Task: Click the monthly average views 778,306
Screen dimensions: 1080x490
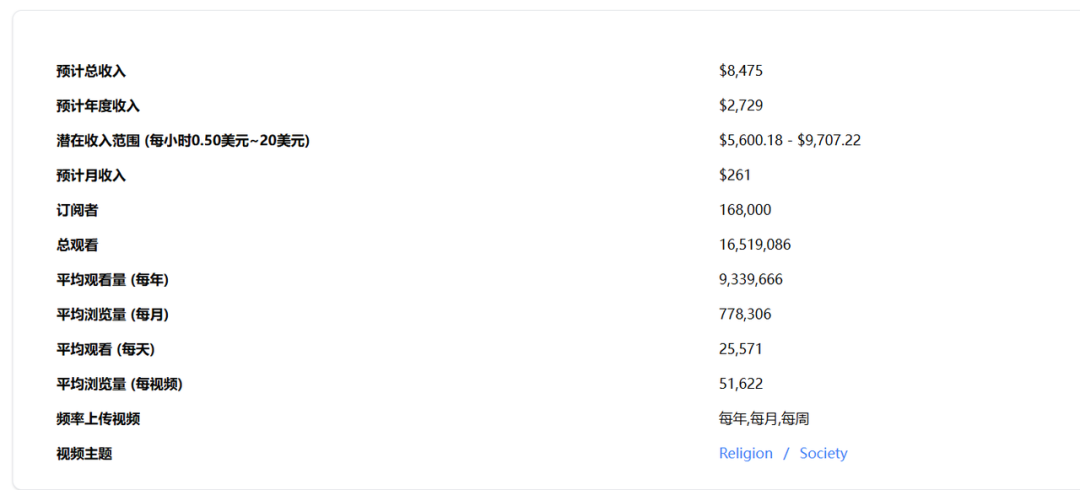Action: pos(745,315)
